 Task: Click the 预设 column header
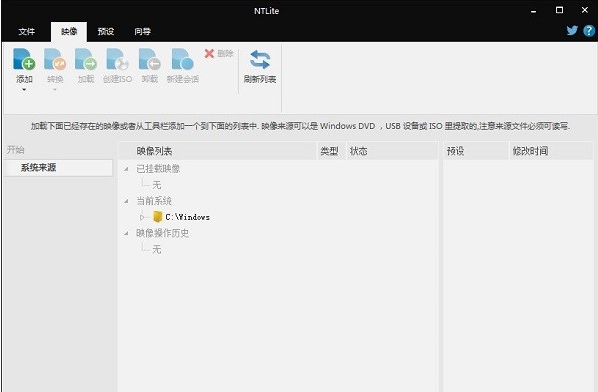[x=476, y=151]
